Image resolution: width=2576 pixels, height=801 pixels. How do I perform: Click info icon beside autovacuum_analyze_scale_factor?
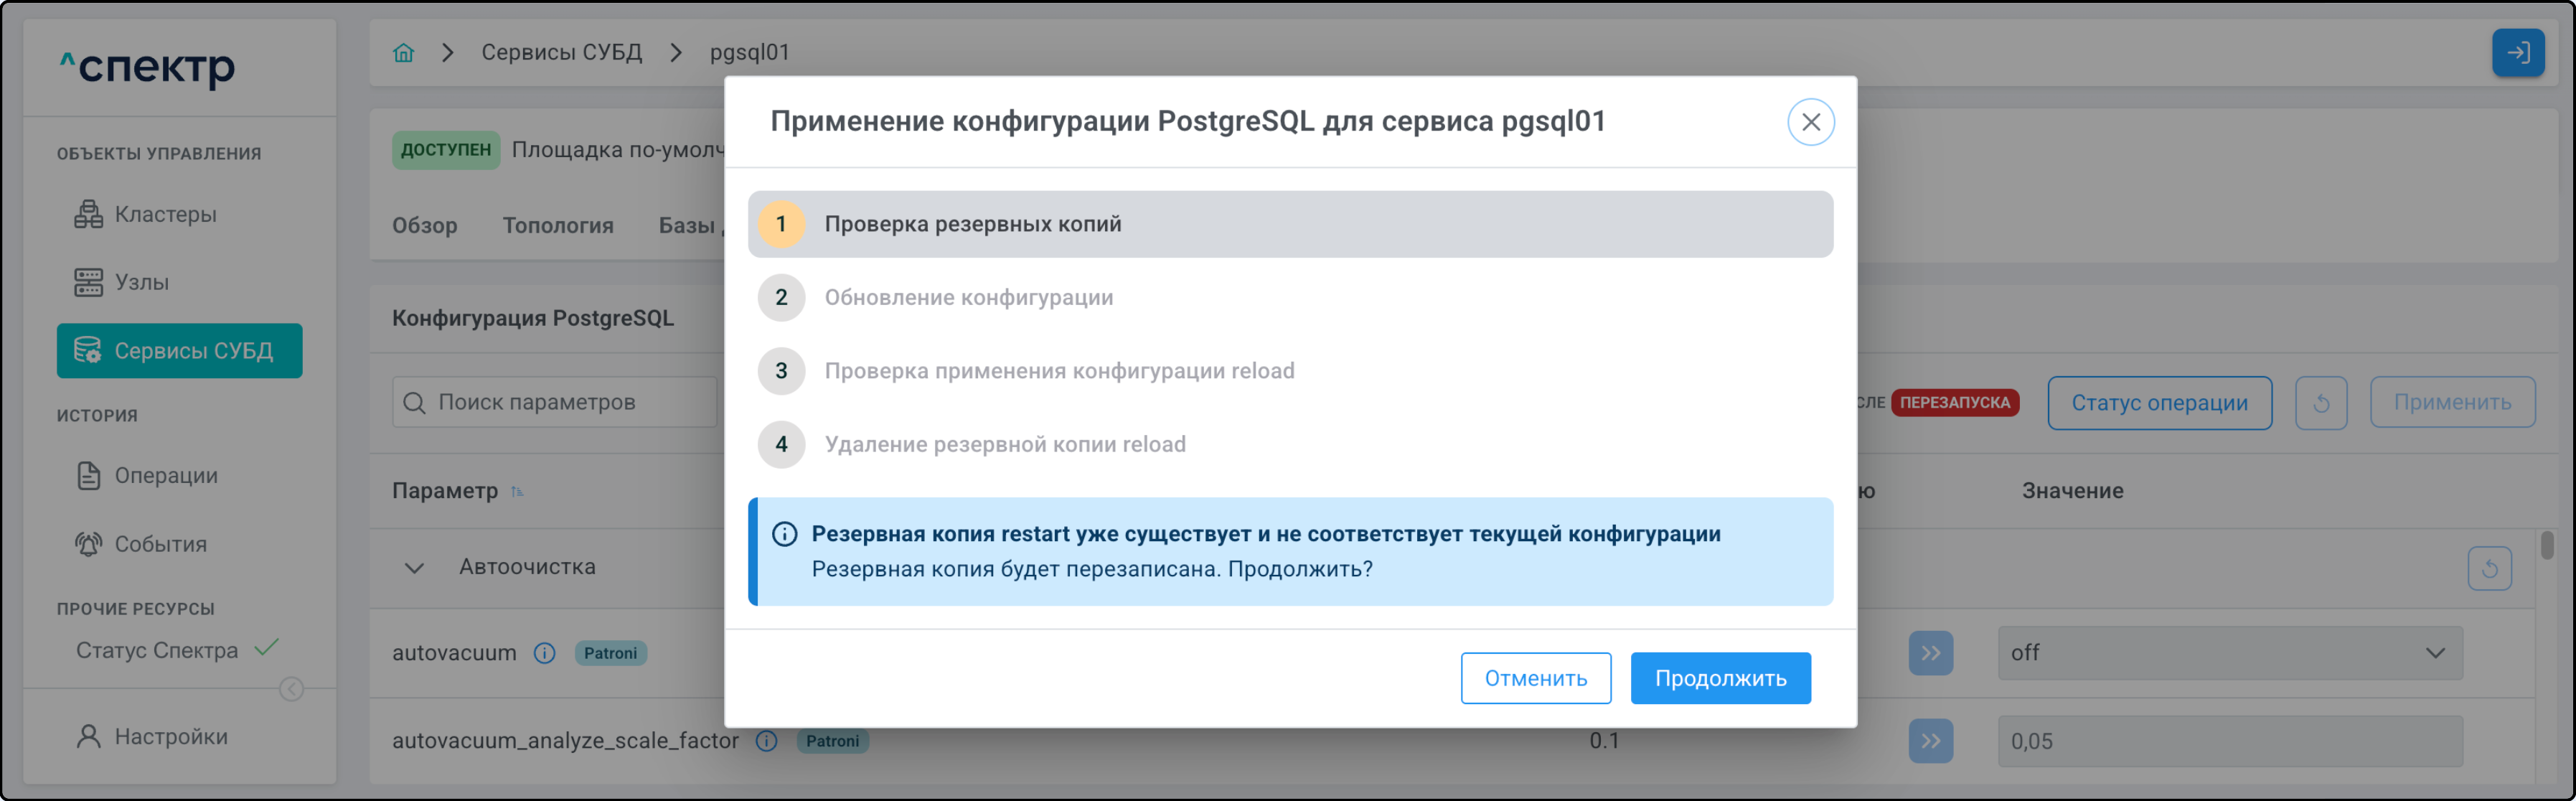[x=766, y=741]
